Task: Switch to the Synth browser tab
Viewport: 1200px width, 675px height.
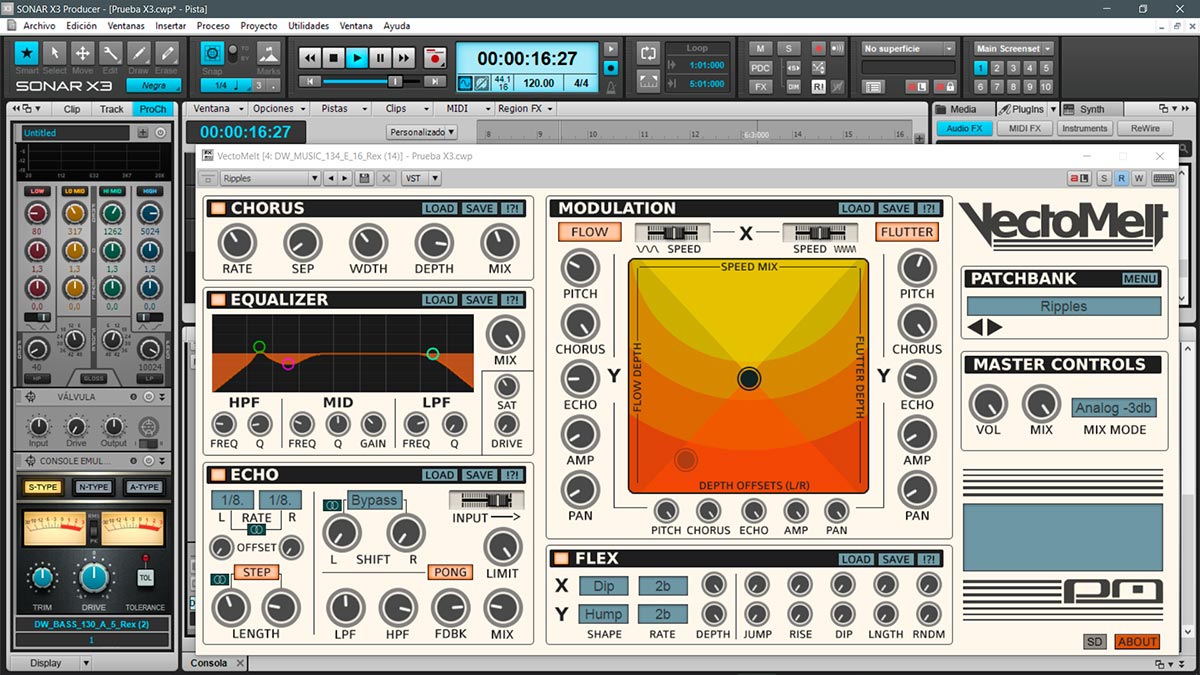Action: 1092,109
